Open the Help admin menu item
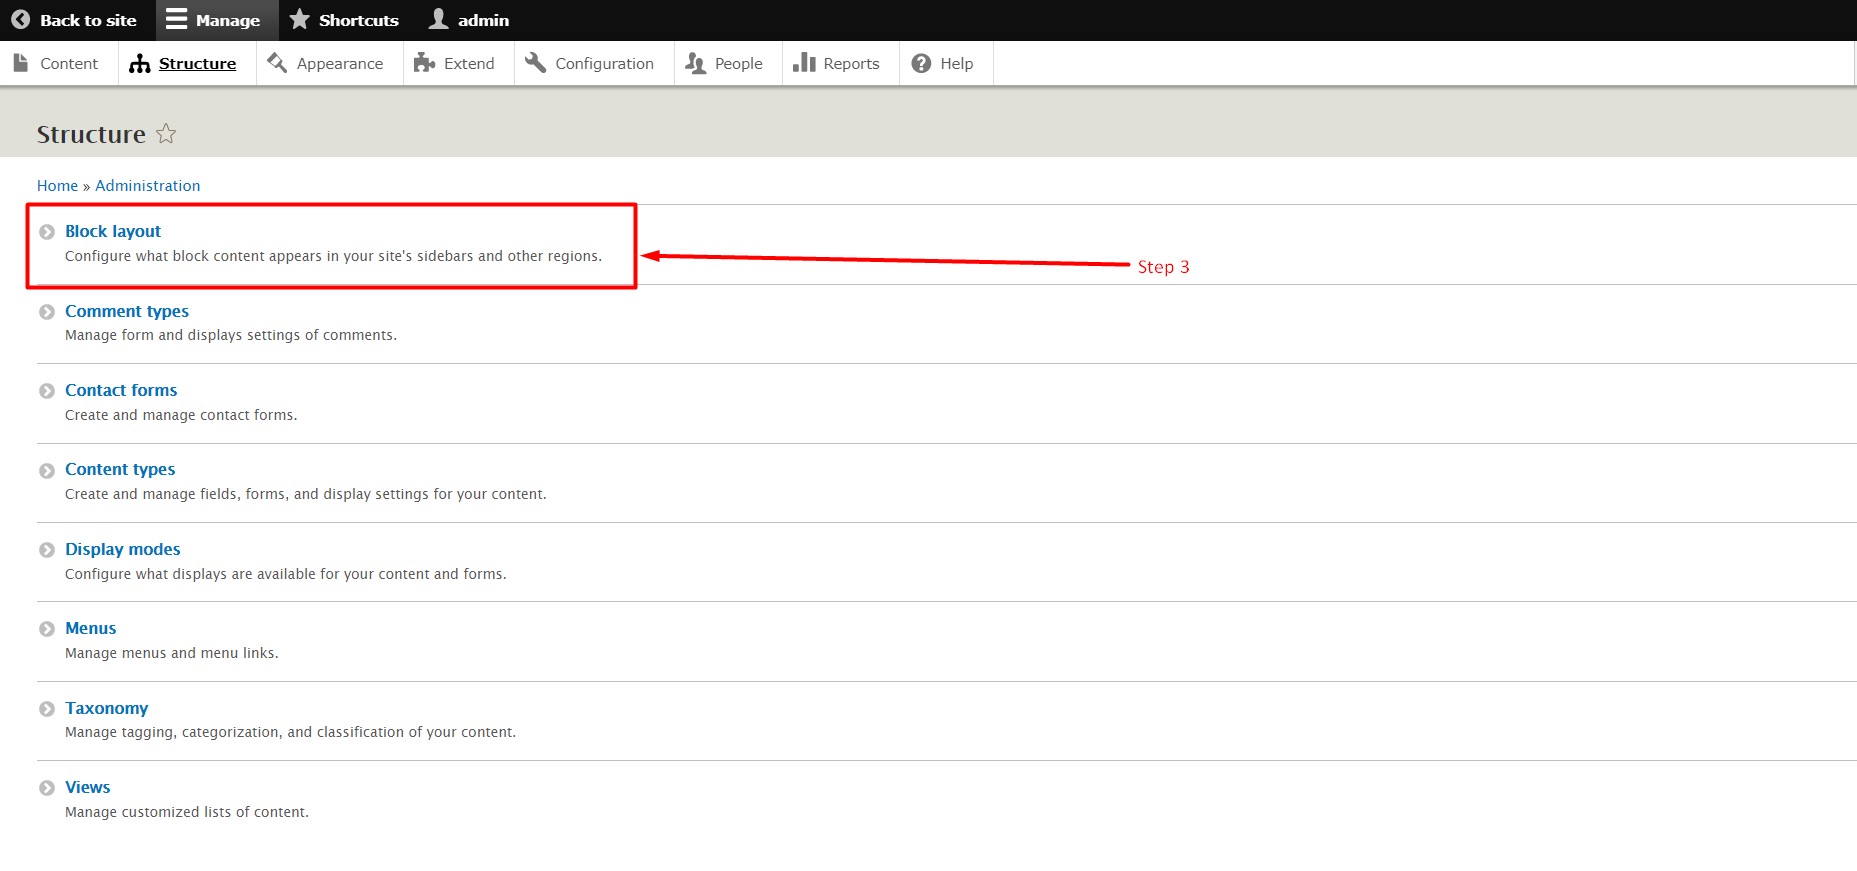 click(946, 63)
